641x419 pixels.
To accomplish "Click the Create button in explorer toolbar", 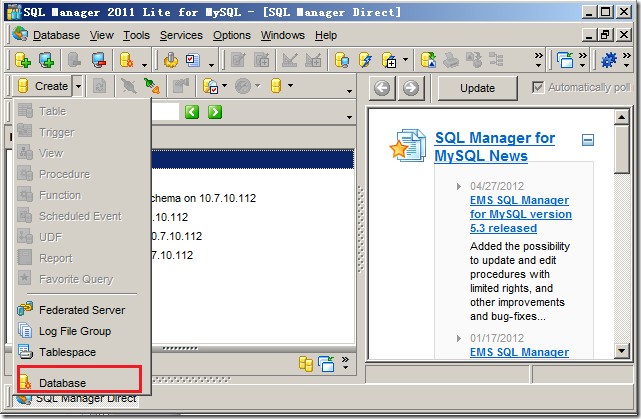I will pos(43,86).
